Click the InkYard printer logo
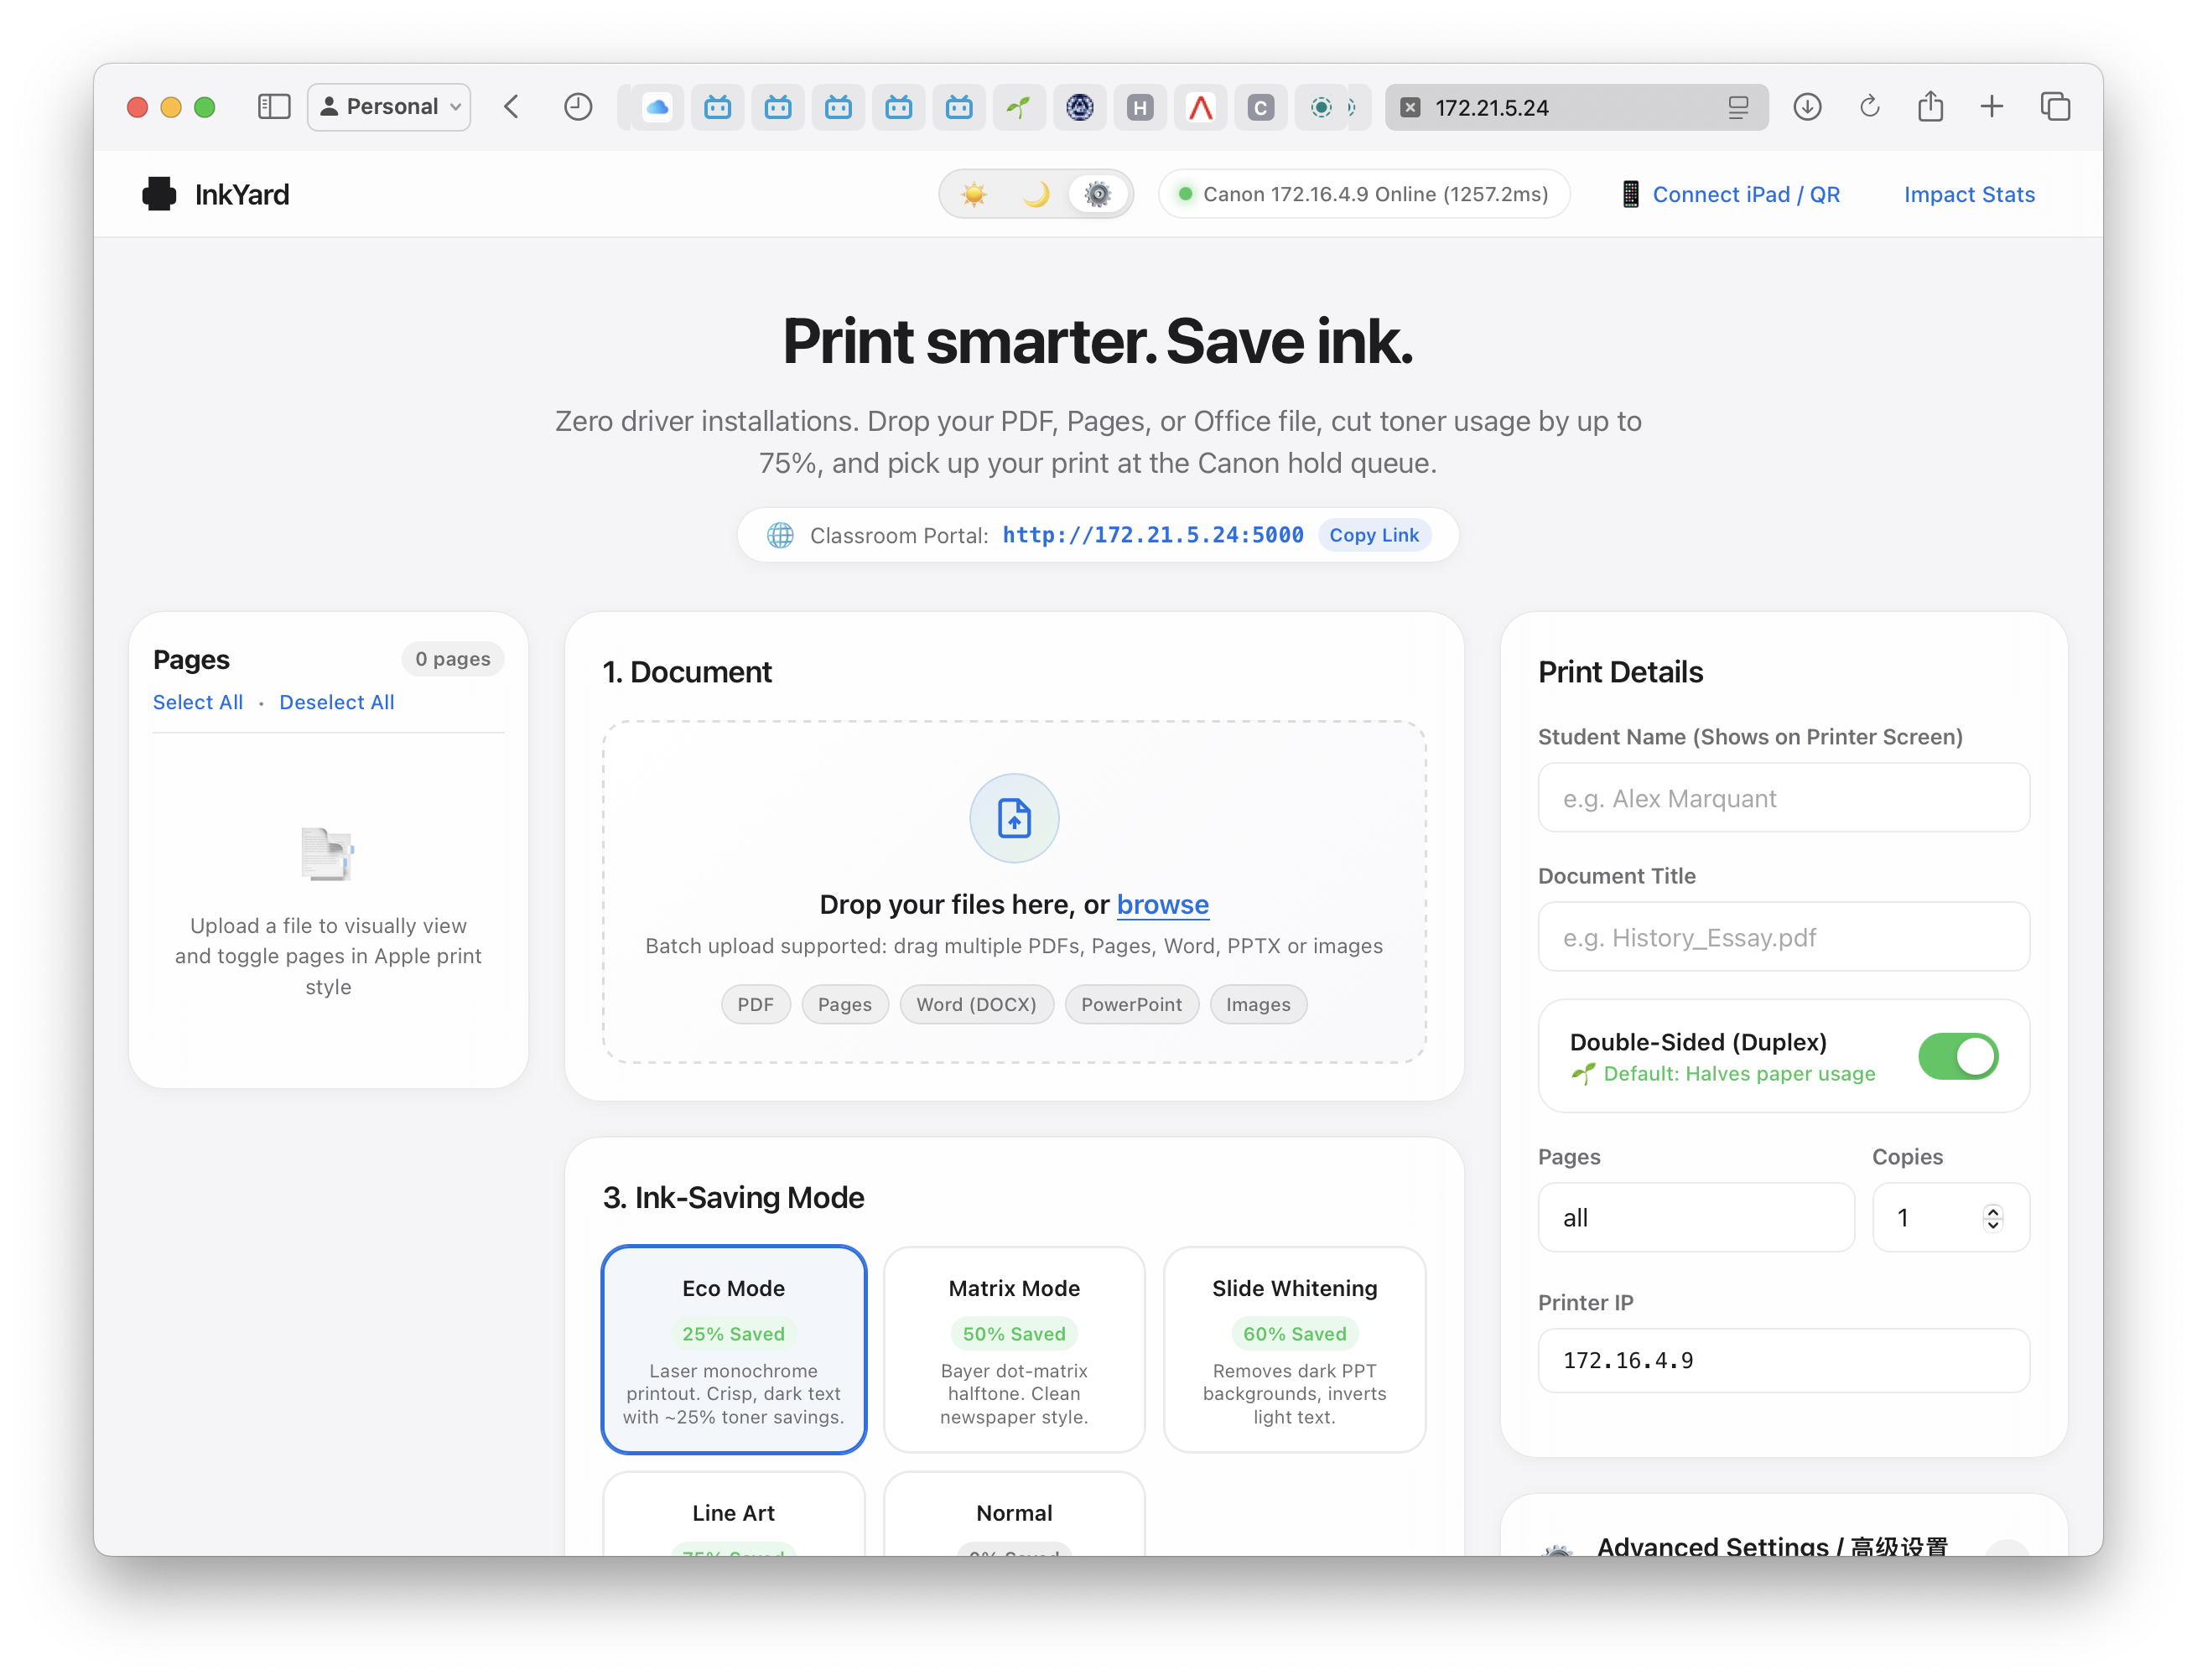 (159, 194)
